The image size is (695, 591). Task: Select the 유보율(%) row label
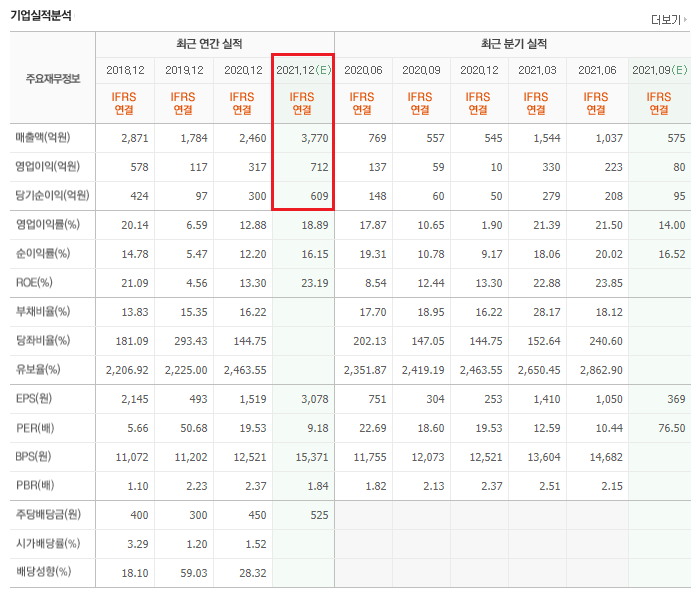point(38,369)
